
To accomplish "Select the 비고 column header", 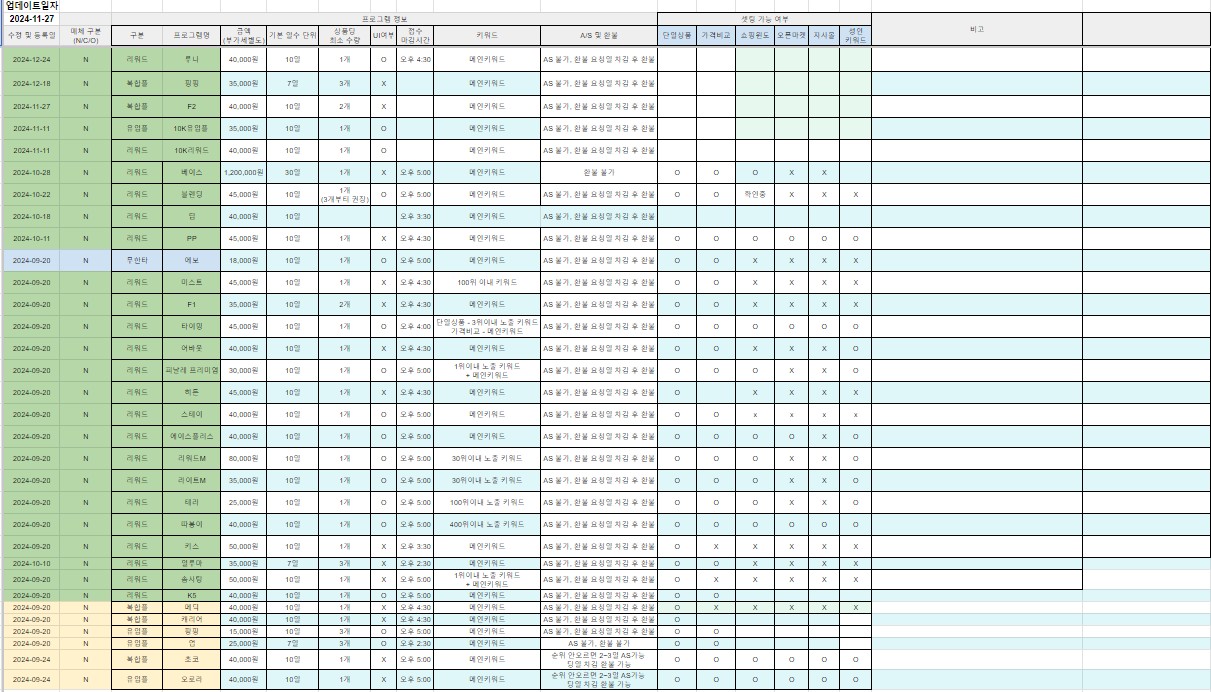I will point(977,30).
